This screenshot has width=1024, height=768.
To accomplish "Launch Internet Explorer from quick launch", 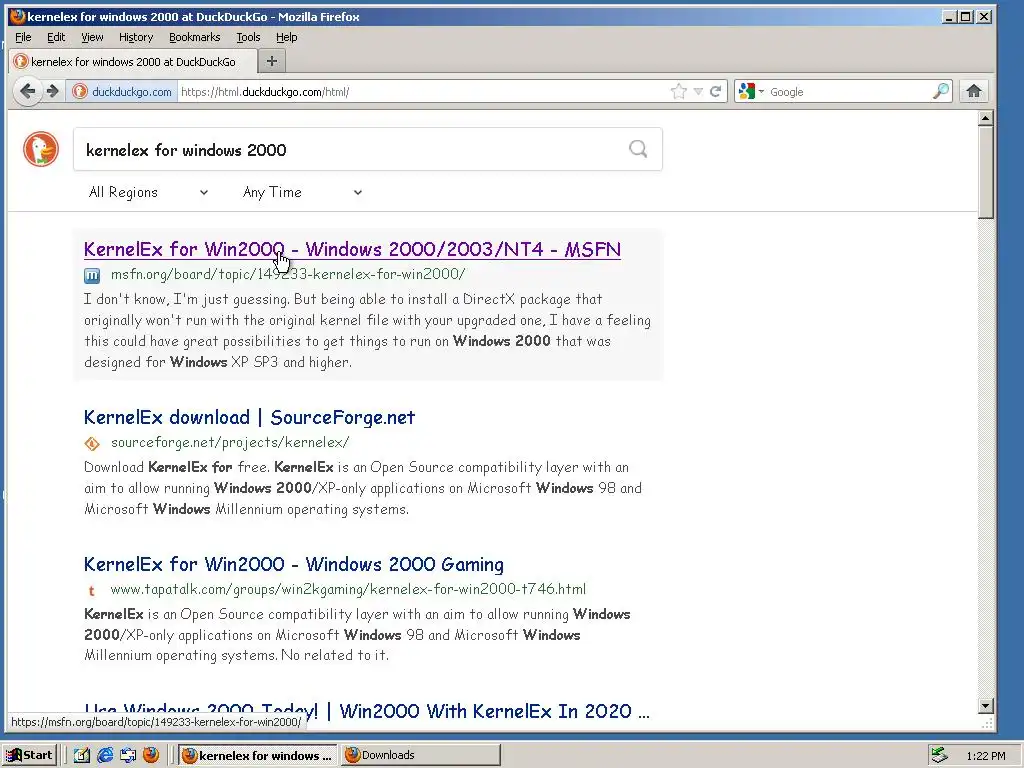I will coord(104,755).
